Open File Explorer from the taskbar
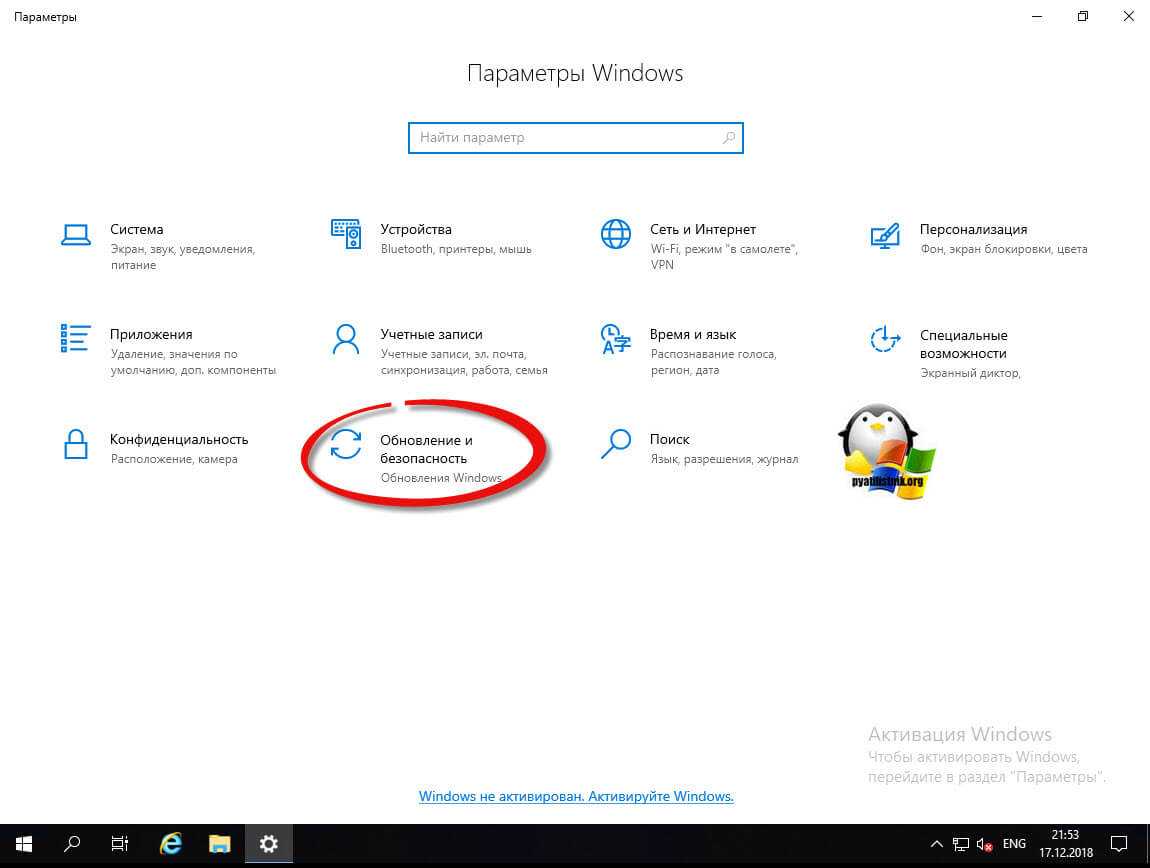 click(220, 845)
